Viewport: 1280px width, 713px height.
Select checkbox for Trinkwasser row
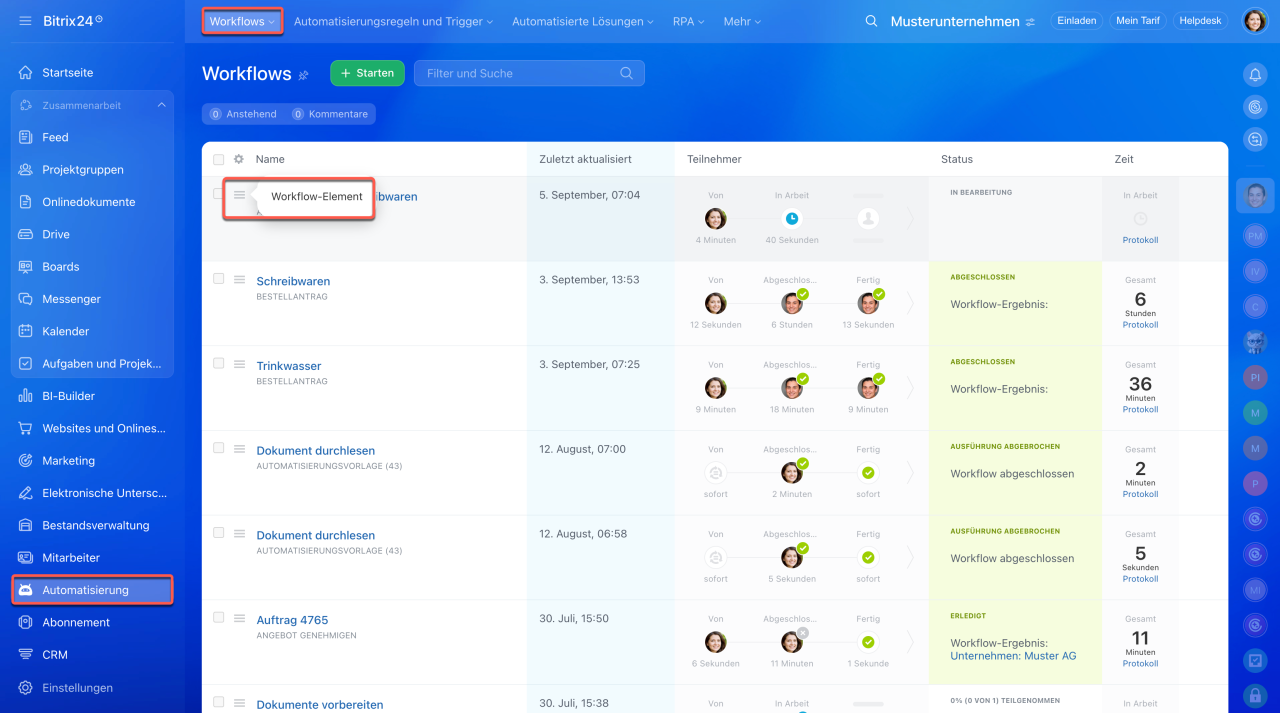point(219,364)
